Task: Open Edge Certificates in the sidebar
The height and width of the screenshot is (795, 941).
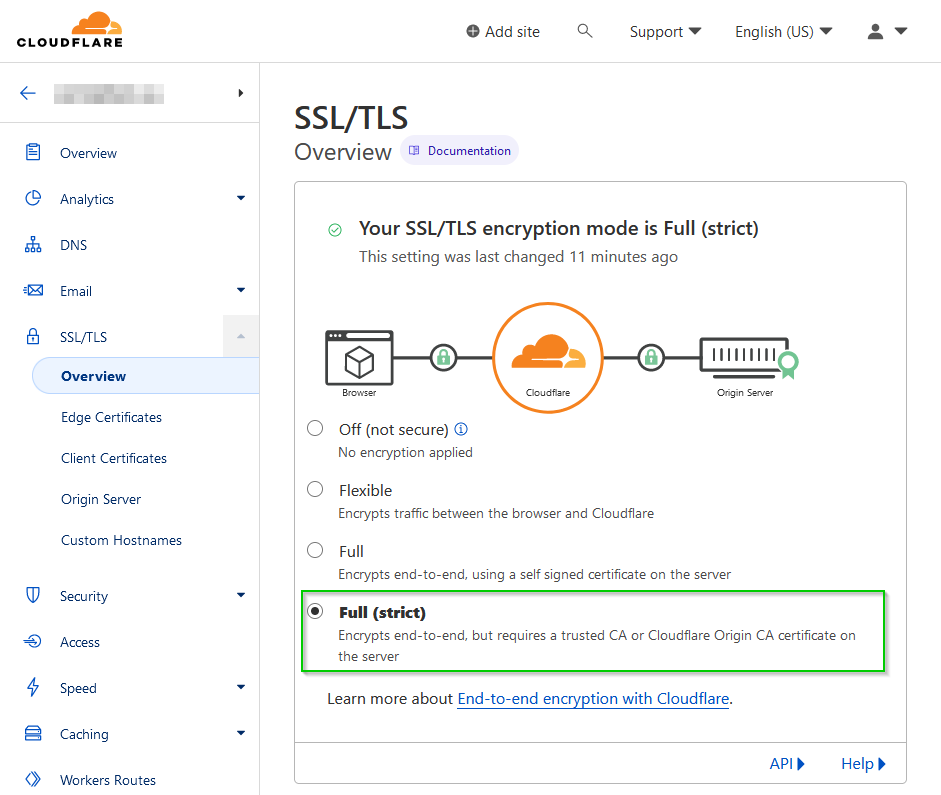Action: 111,417
